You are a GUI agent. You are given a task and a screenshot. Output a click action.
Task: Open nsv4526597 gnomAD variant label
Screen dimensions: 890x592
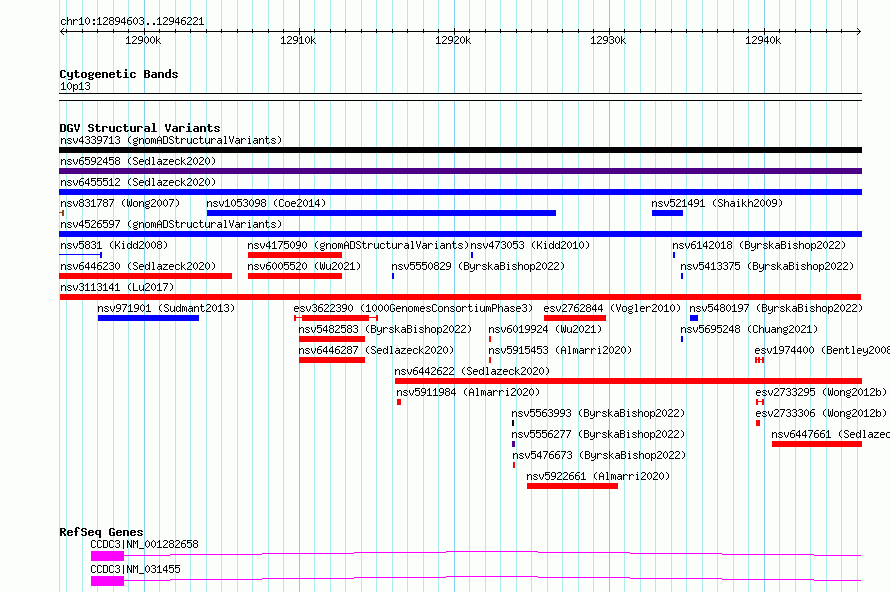tap(171, 224)
